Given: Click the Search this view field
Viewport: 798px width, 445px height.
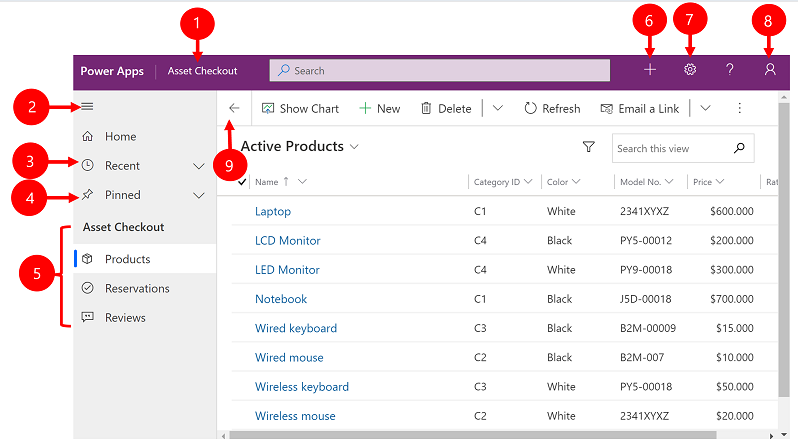Looking at the screenshot, I should [672, 148].
